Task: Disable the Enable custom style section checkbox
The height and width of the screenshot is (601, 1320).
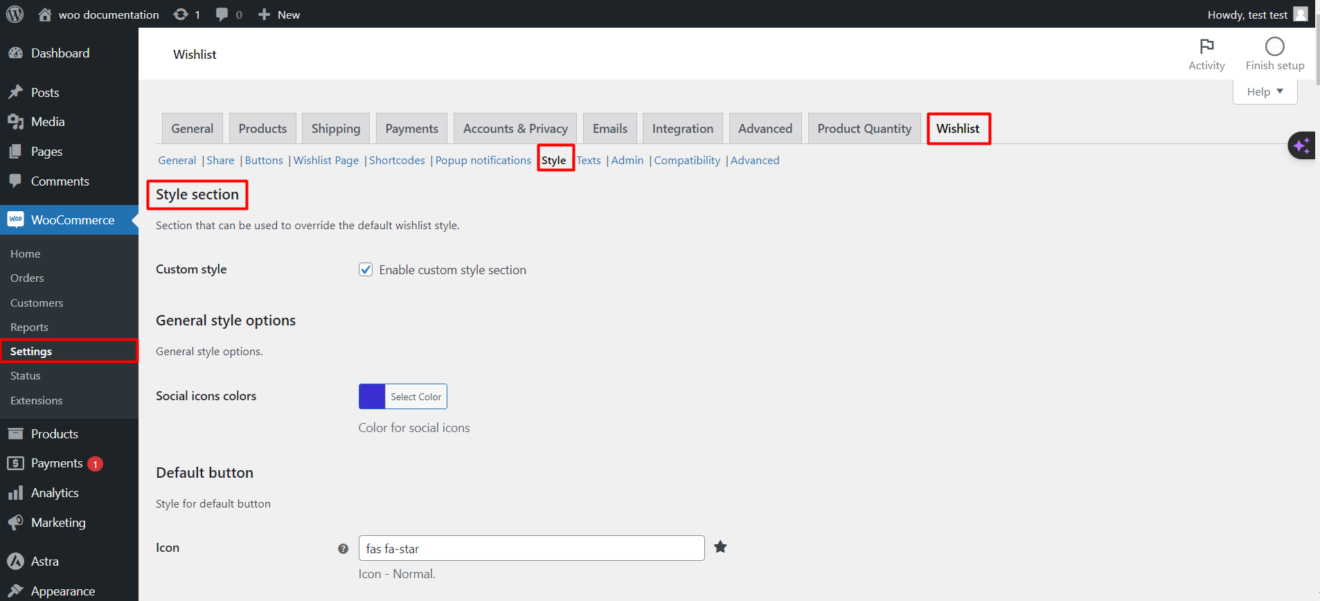Action: [x=366, y=269]
